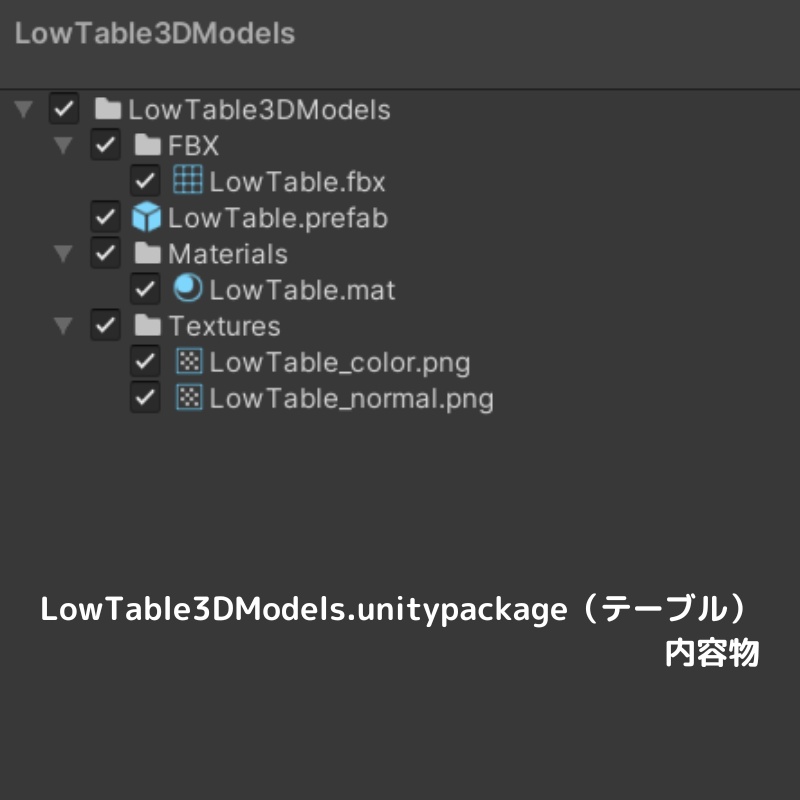Click the Materials folder icon
Image resolution: width=800 pixels, height=800 pixels.
pos(148,253)
